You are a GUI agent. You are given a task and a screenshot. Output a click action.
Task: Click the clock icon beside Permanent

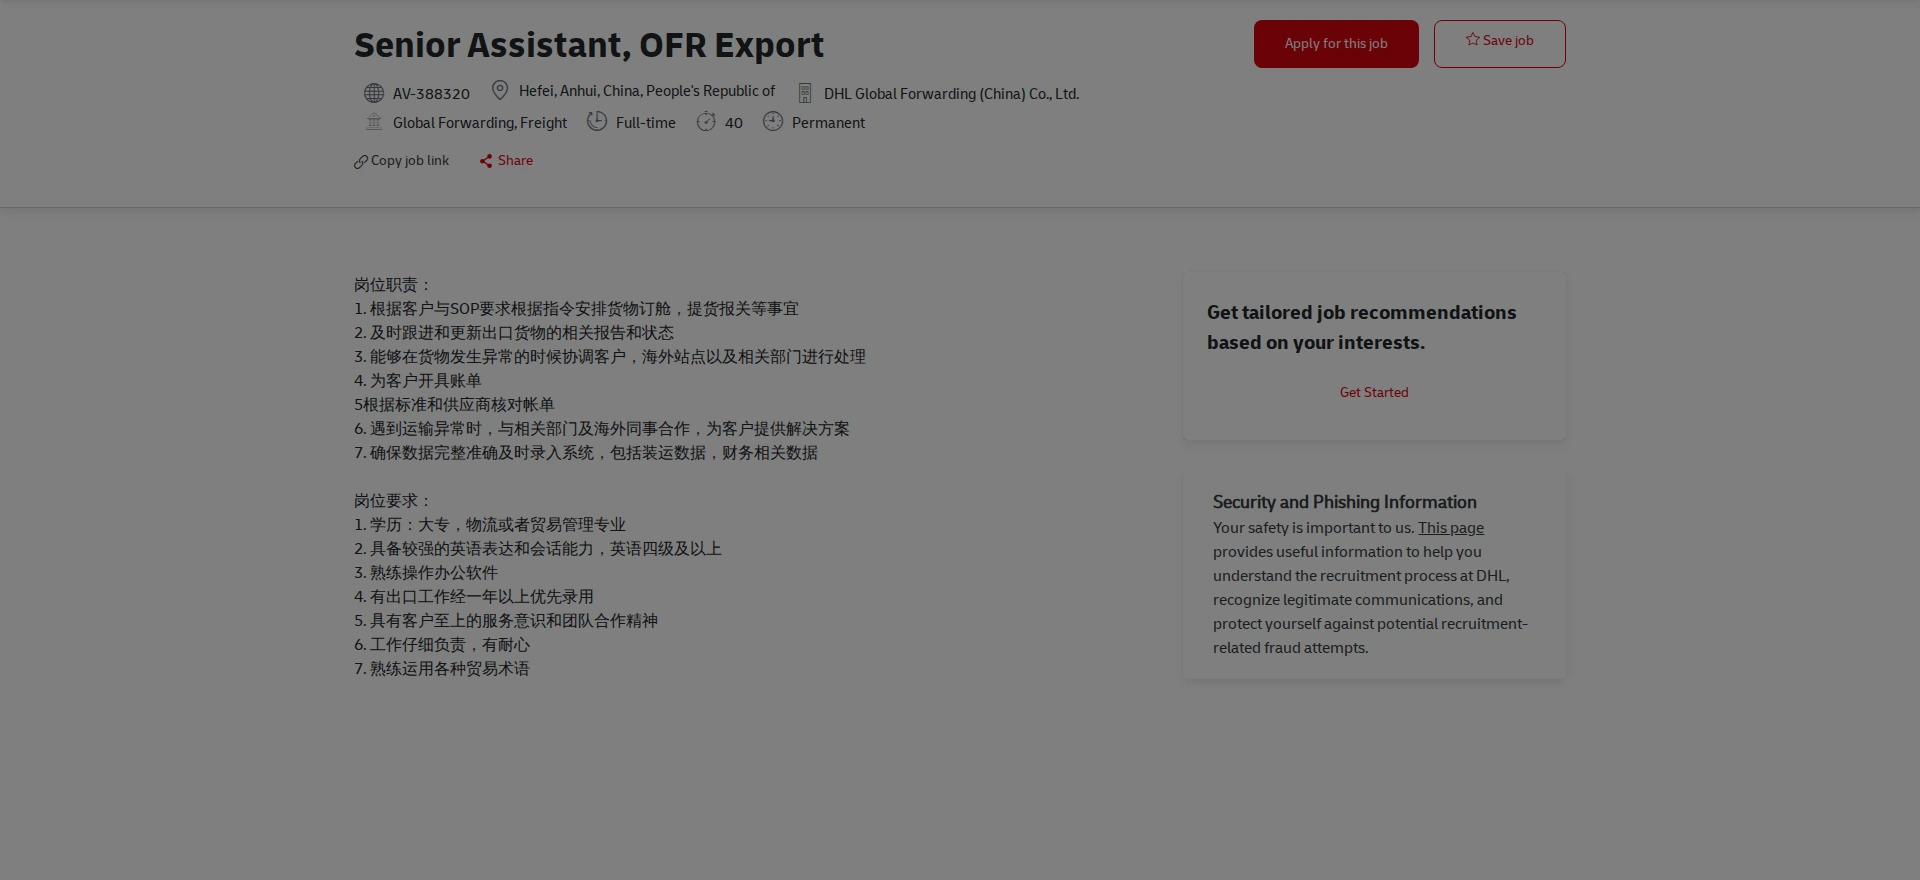[x=773, y=122]
